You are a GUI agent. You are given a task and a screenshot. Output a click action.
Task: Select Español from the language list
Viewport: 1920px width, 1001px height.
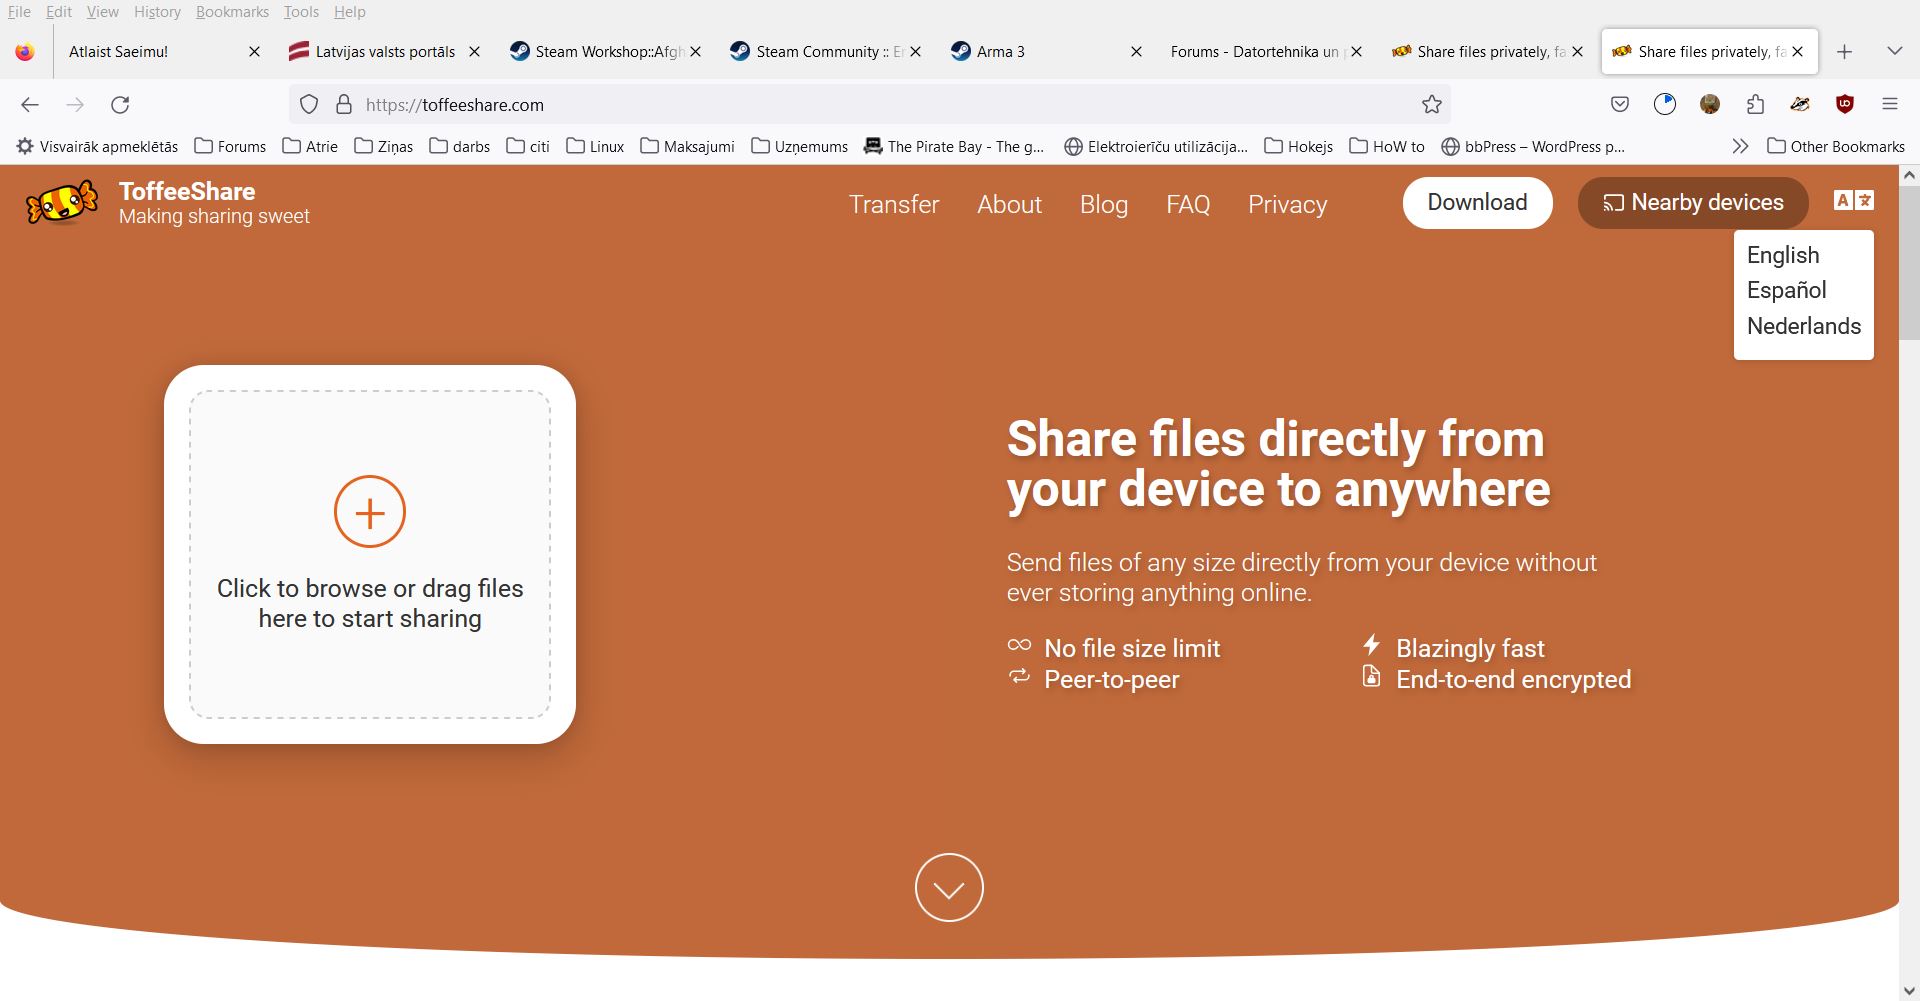(1786, 290)
